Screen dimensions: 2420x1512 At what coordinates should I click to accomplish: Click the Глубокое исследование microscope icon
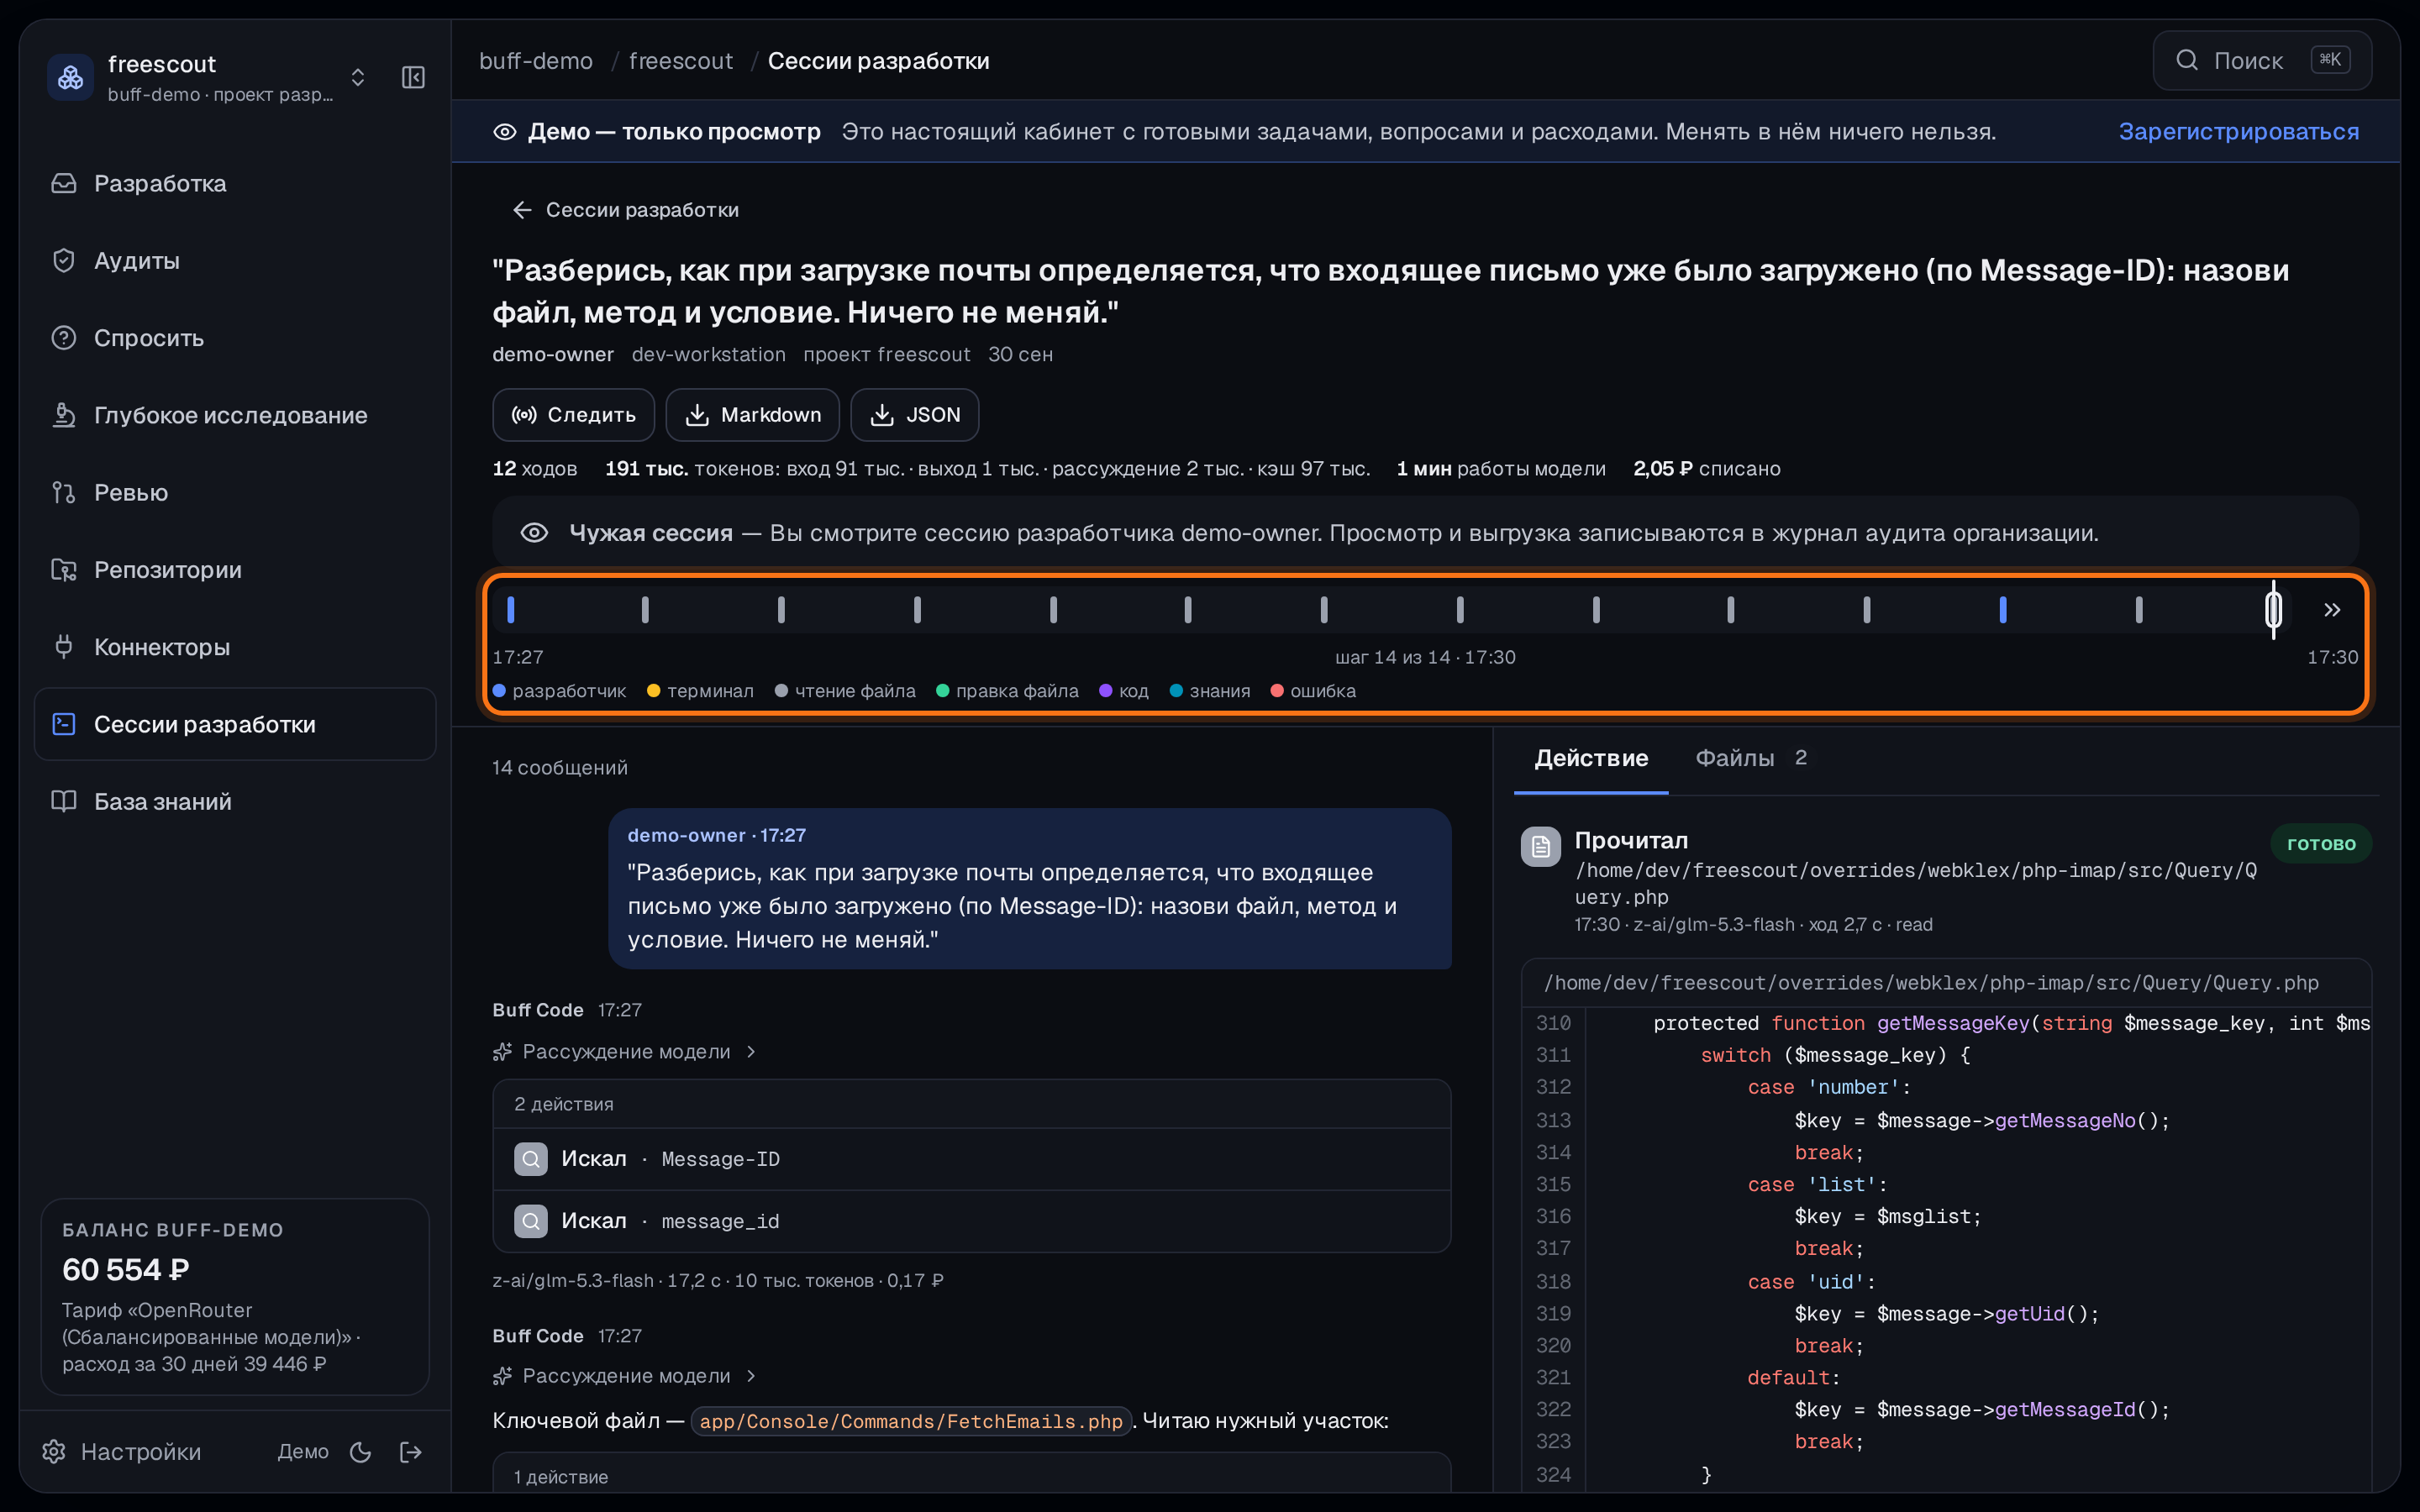coord(64,415)
